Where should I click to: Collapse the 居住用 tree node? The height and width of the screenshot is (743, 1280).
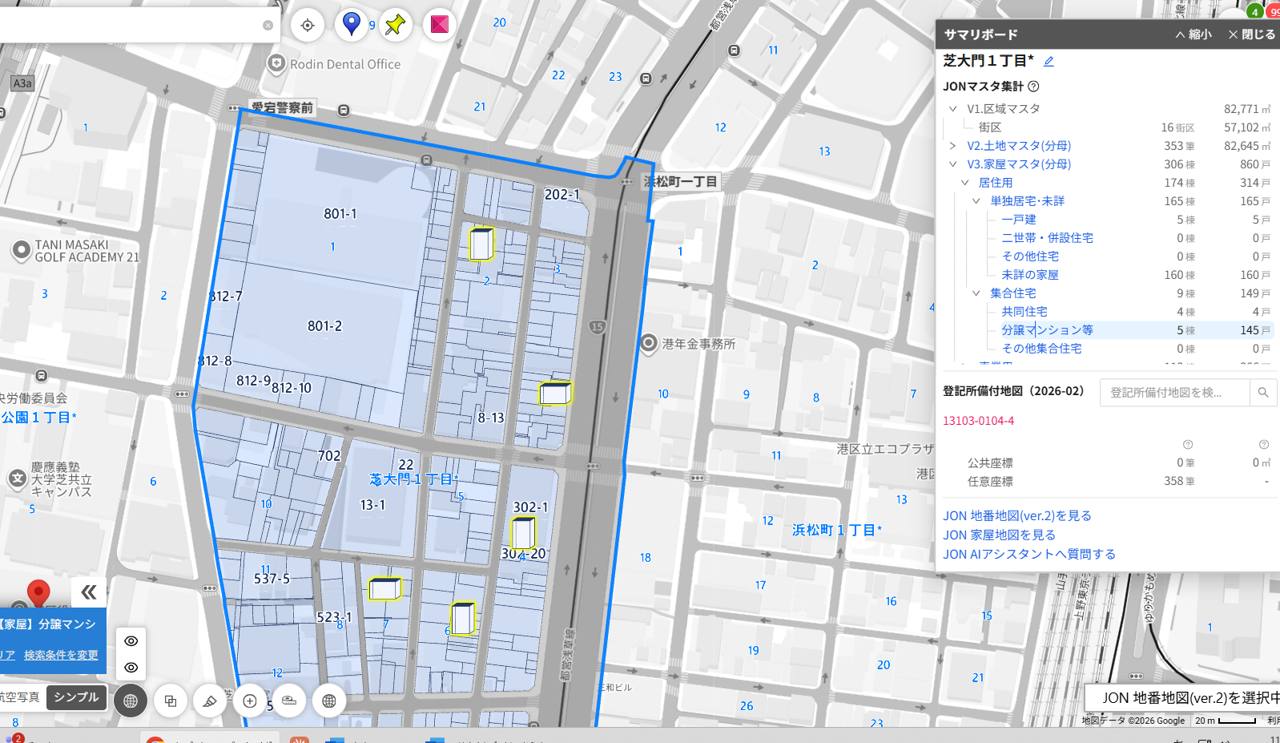tap(965, 183)
